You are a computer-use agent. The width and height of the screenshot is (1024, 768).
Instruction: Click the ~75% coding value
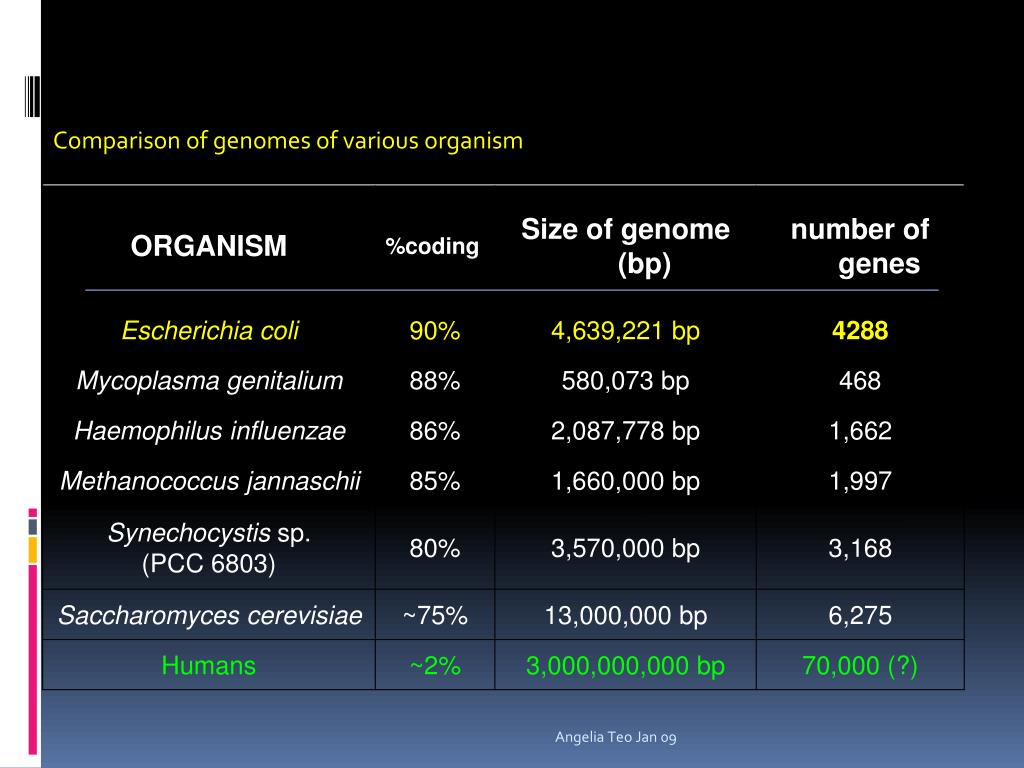tap(435, 616)
